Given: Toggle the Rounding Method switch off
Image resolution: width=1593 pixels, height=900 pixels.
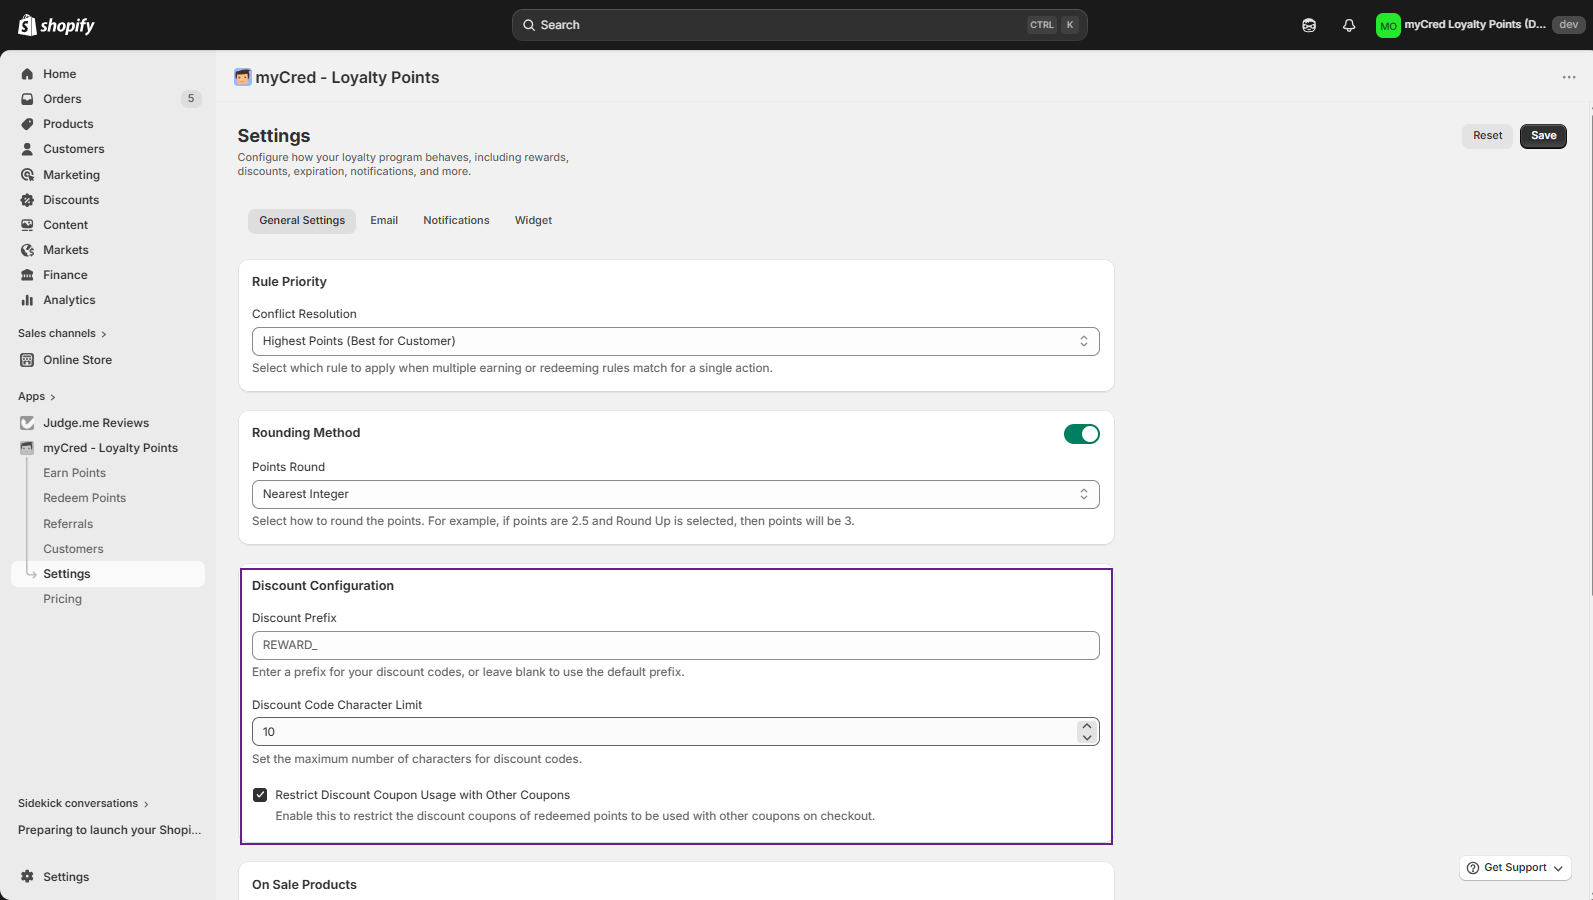Looking at the screenshot, I should (1081, 434).
